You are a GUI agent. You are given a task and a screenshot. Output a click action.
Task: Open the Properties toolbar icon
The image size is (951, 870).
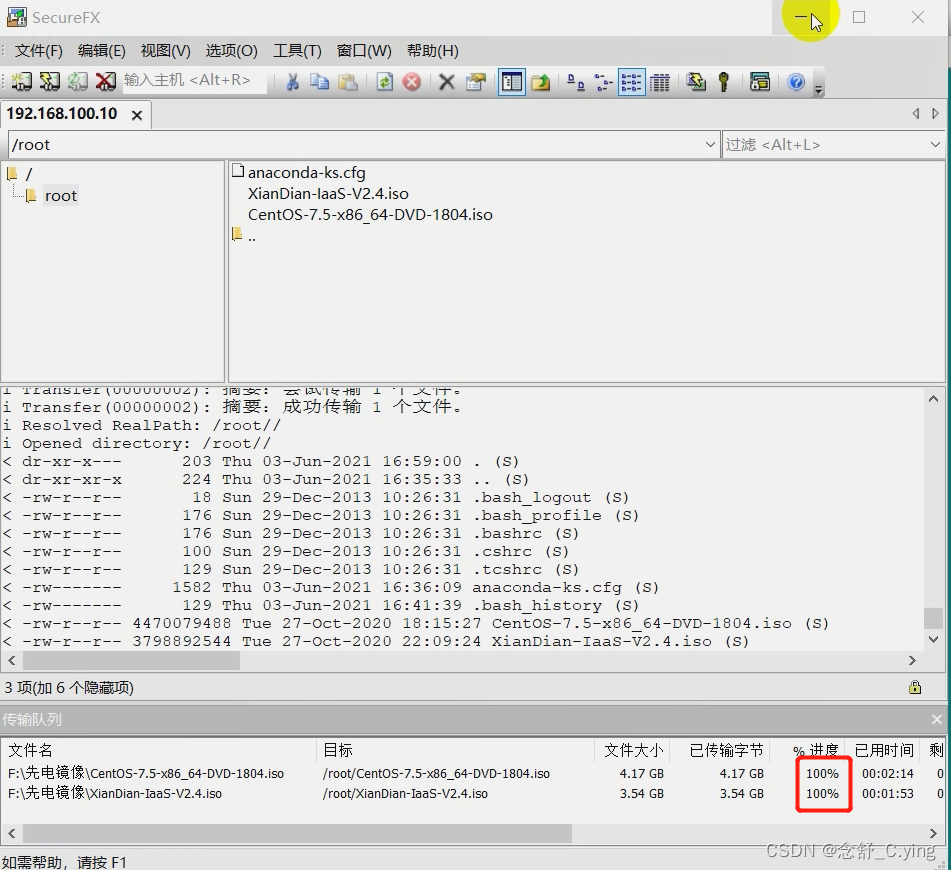tap(476, 81)
